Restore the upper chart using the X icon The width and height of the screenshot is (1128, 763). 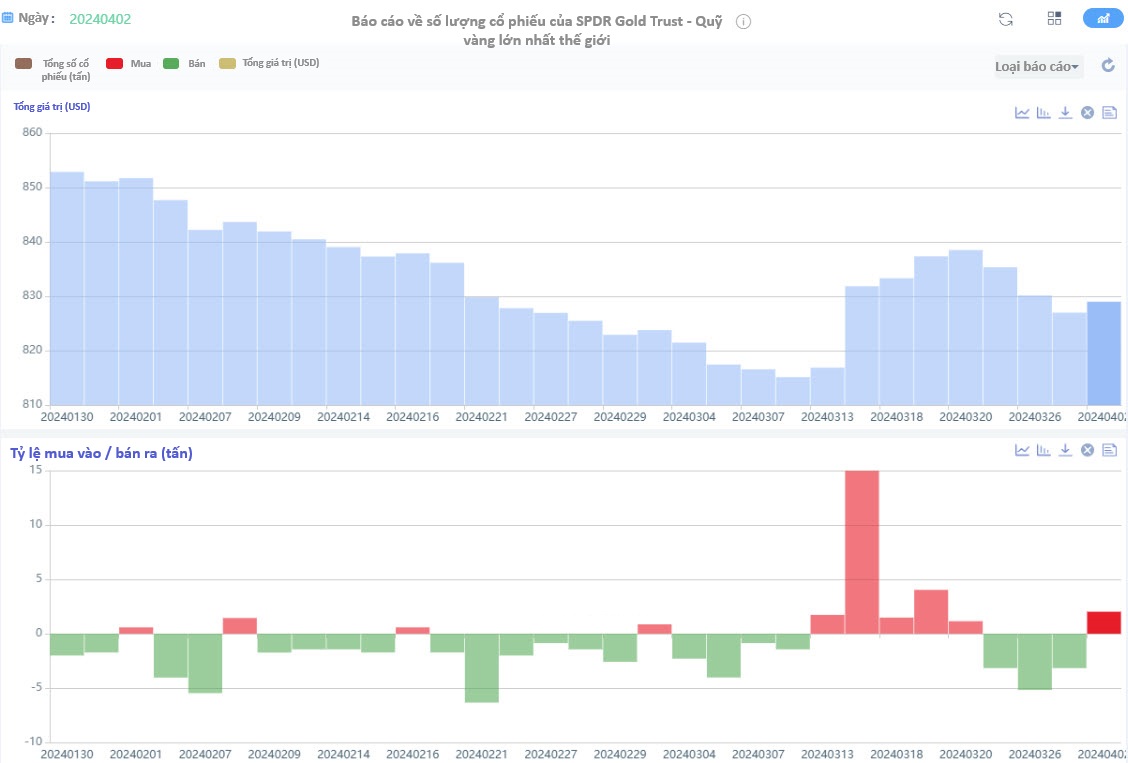click(x=1088, y=112)
